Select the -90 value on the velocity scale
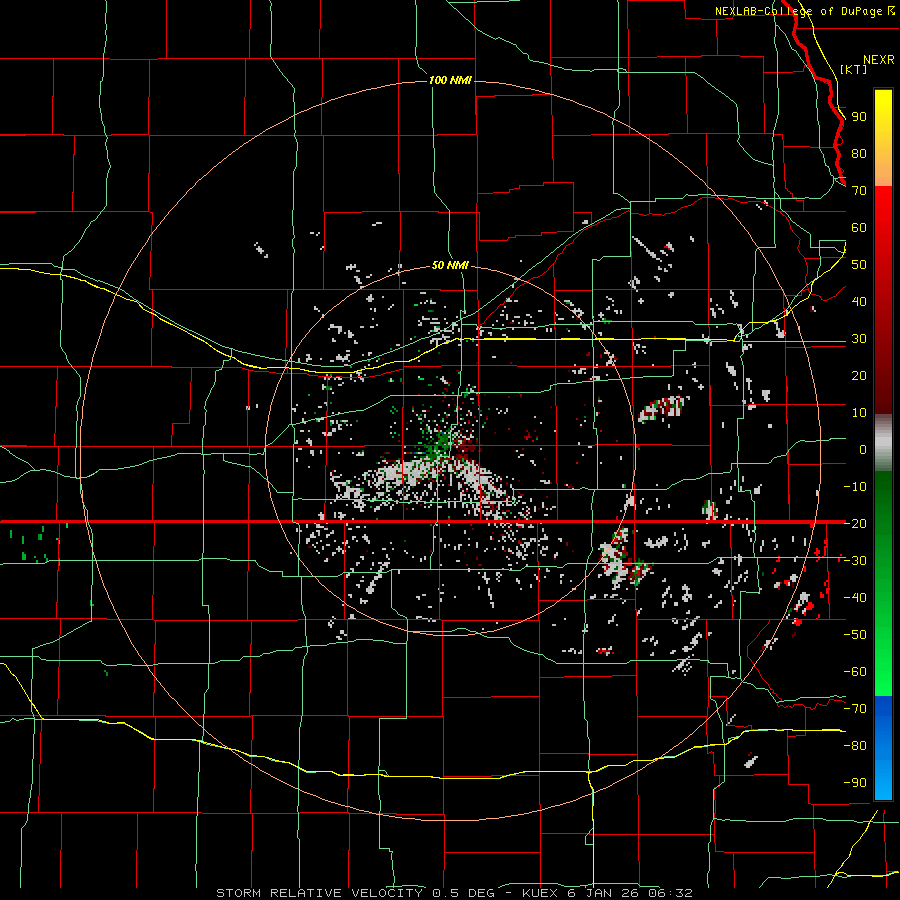Screen dimensions: 900x900 [x=855, y=783]
